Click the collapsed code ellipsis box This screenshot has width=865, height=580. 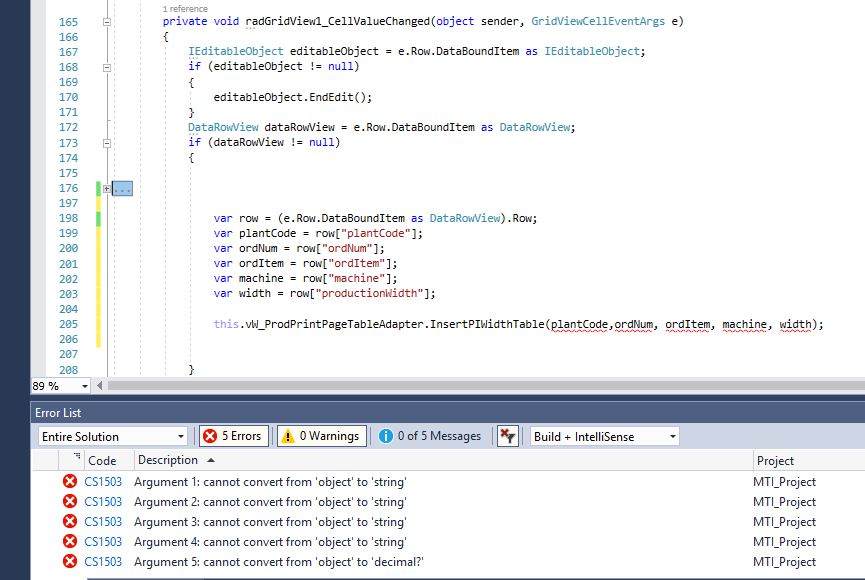click(x=122, y=189)
